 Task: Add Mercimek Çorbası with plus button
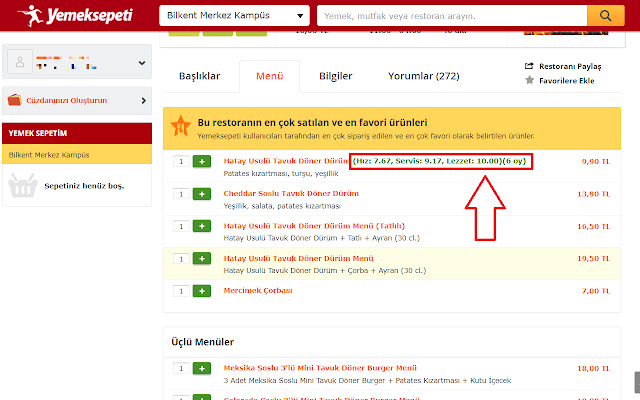click(202, 291)
